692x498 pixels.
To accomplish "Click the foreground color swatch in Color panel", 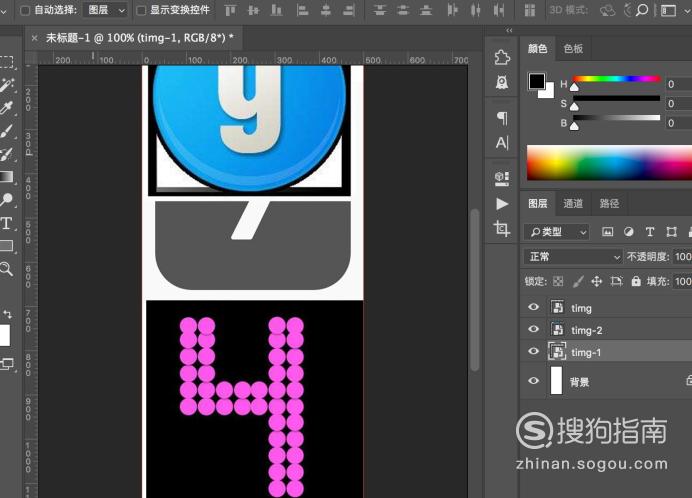I will click(x=537, y=81).
